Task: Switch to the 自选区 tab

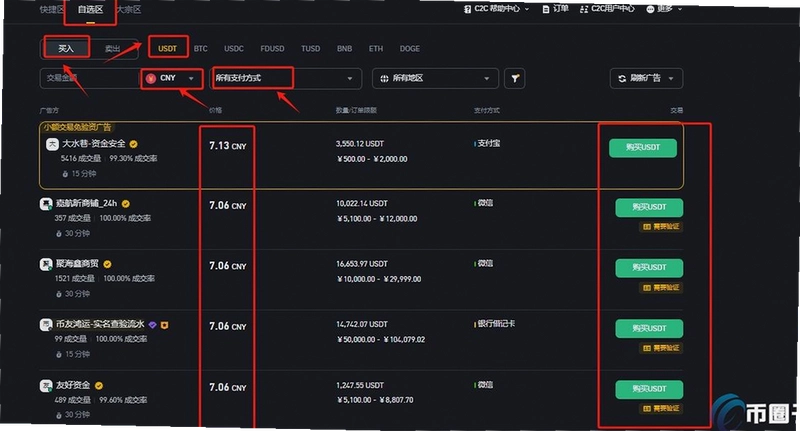Action: coord(90,10)
